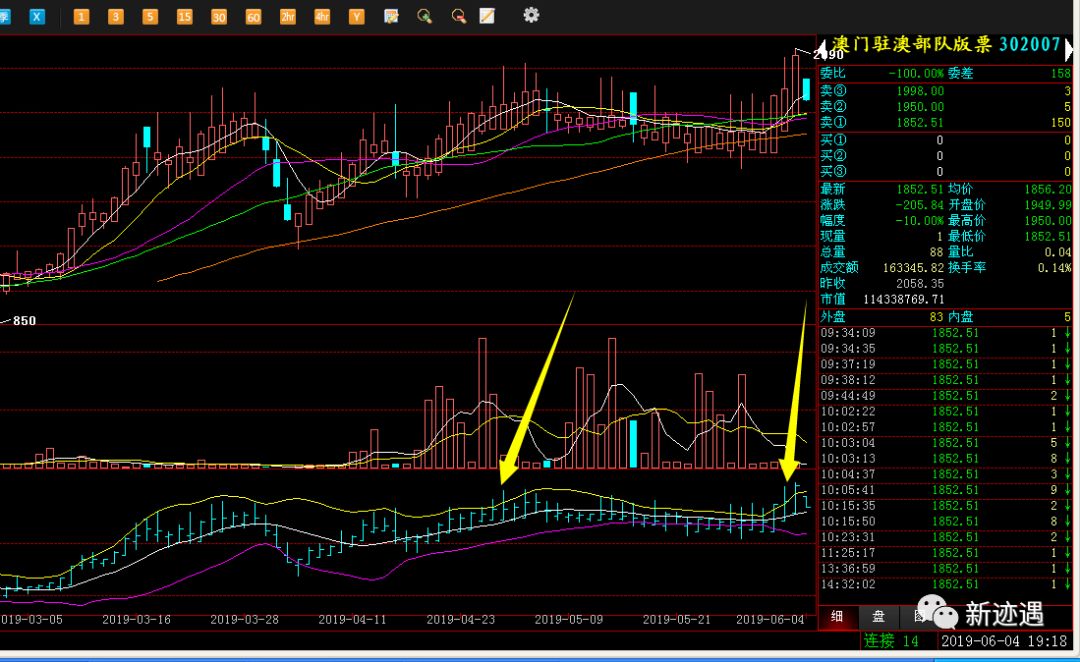Image resolution: width=1080 pixels, height=662 pixels.
Task: Select trade row at 10:05:41
Action: click(x=945, y=490)
